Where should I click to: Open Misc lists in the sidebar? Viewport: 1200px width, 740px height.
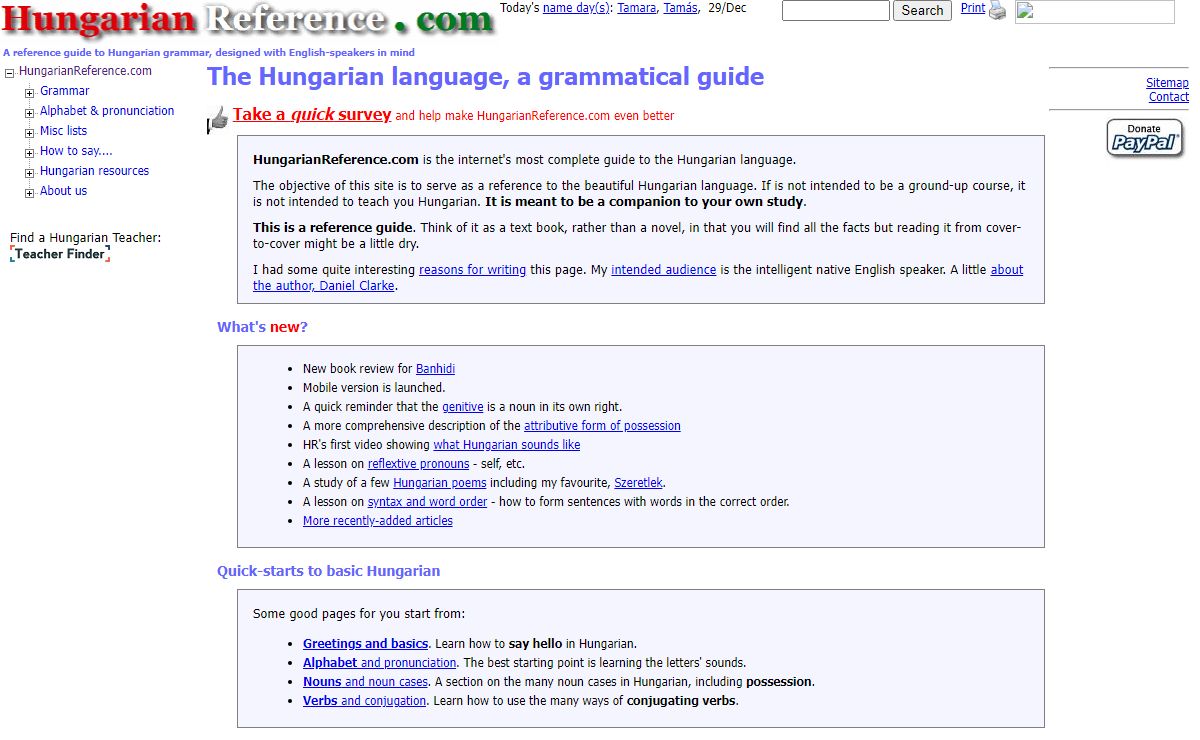[63, 131]
